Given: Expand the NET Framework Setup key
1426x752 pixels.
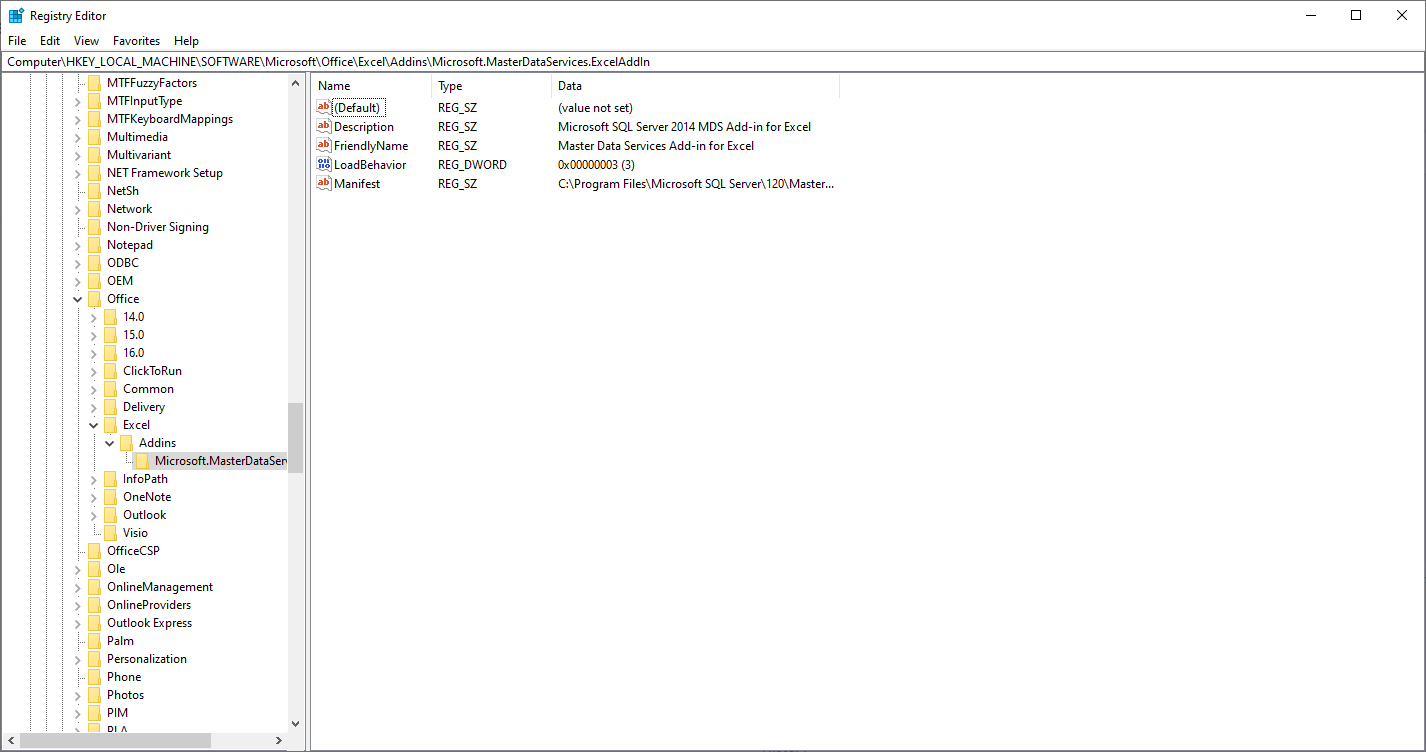Looking at the screenshot, I should (x=78, y=173).
